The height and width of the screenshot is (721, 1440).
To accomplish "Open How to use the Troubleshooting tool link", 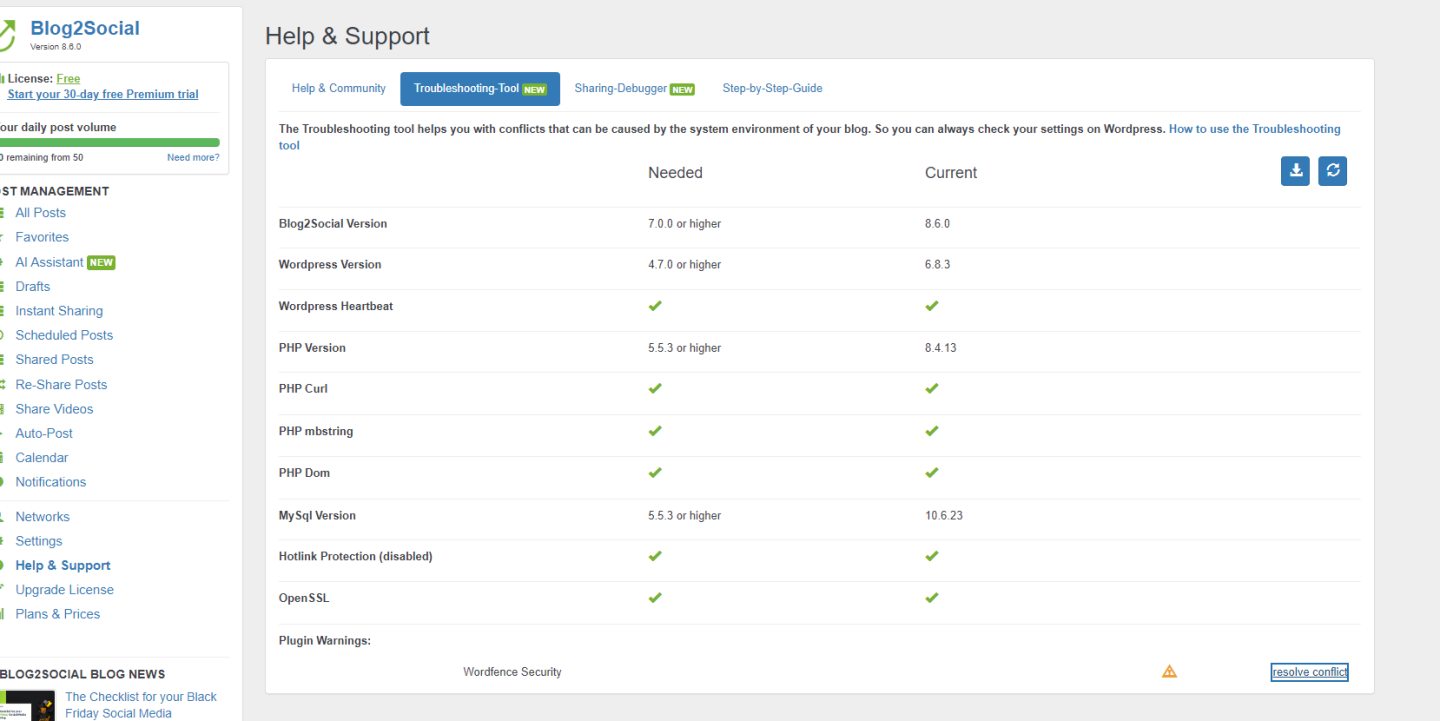I will tap(1254, 129).
